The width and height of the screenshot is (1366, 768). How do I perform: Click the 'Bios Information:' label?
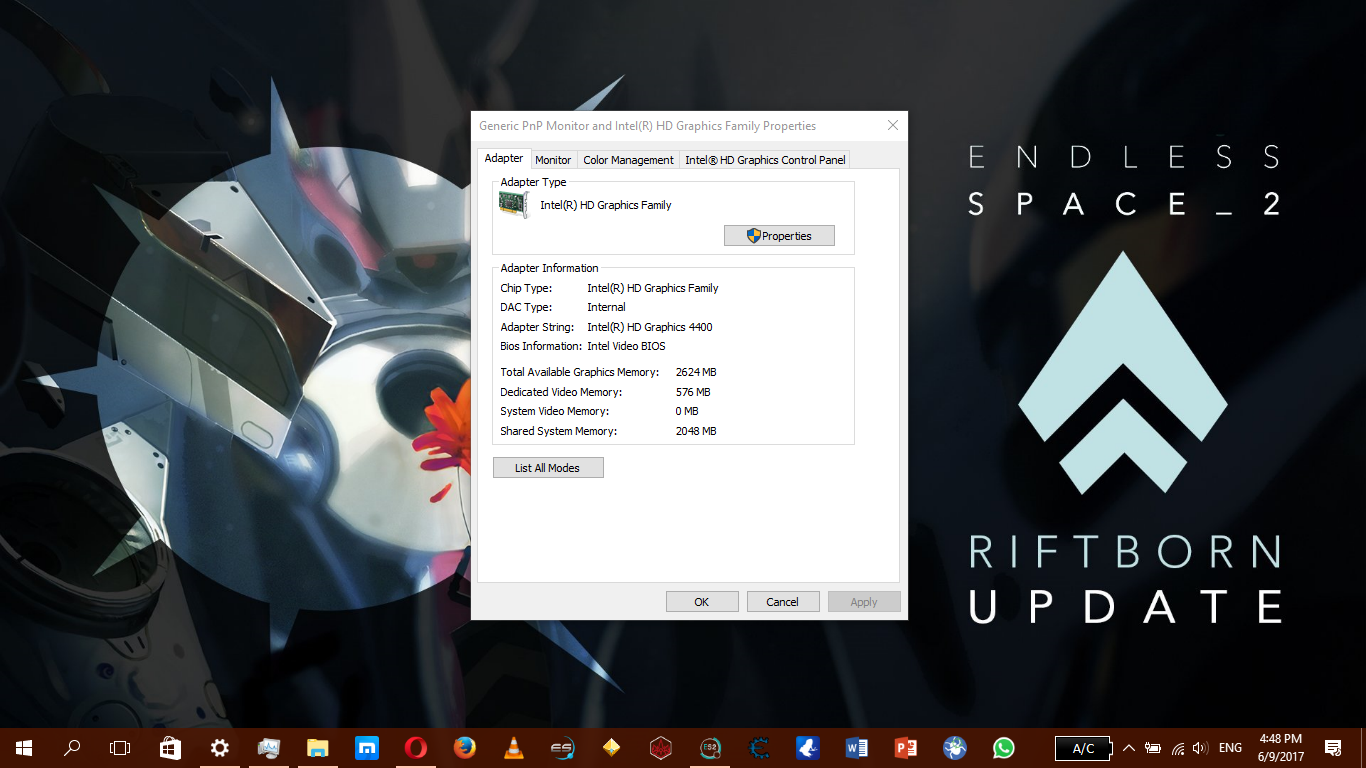(x=541, y=346)
